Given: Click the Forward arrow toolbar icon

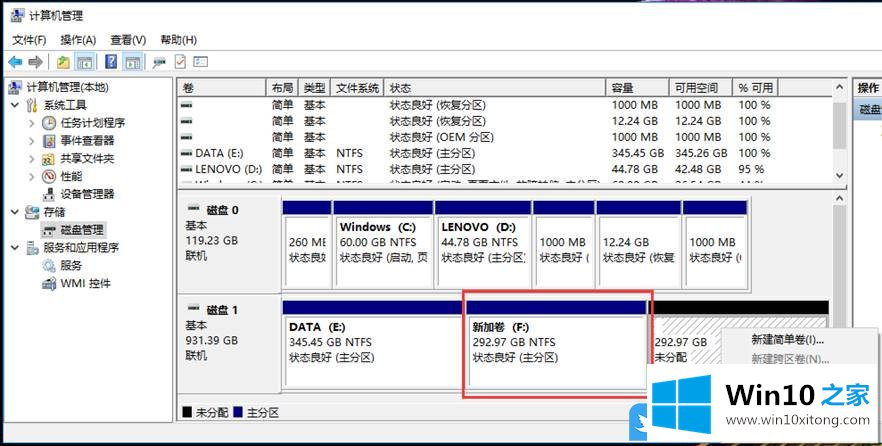Looking at the screenshot, I should [x=35, y=62].
